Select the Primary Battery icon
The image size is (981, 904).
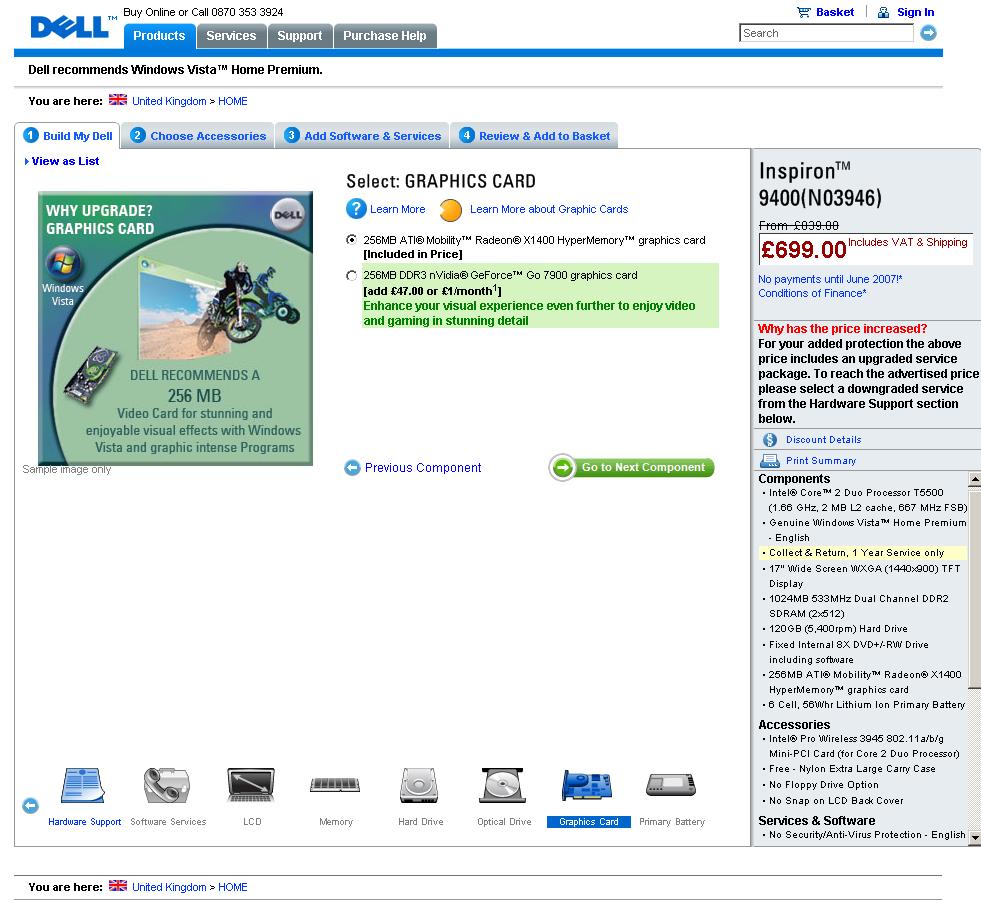[671, 785]
